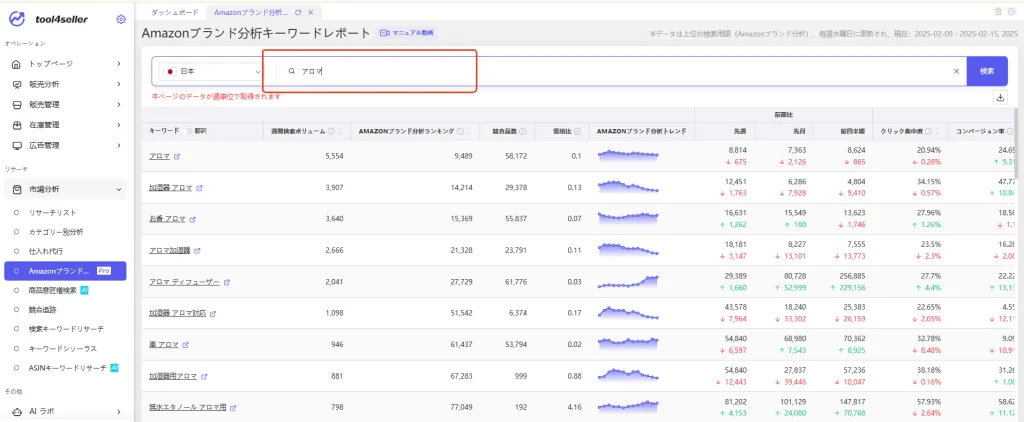
Task: Open external link icon beside 車 アロマ
Action: pyautogui.click(x=185, y=345)
